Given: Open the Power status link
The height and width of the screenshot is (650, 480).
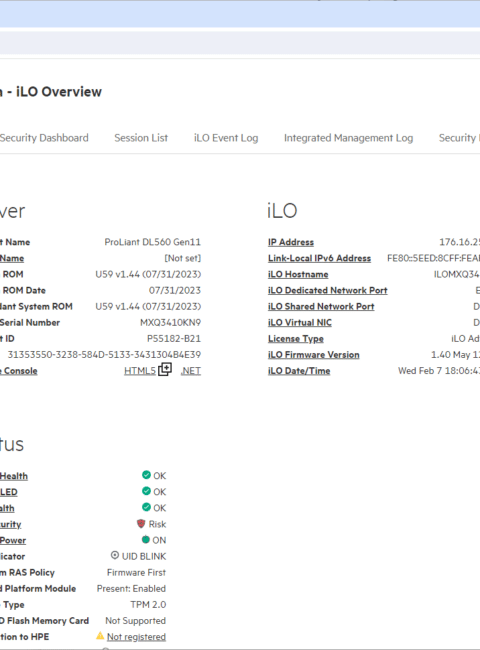Looking at the screenshot, I should (x=13, y=541).
